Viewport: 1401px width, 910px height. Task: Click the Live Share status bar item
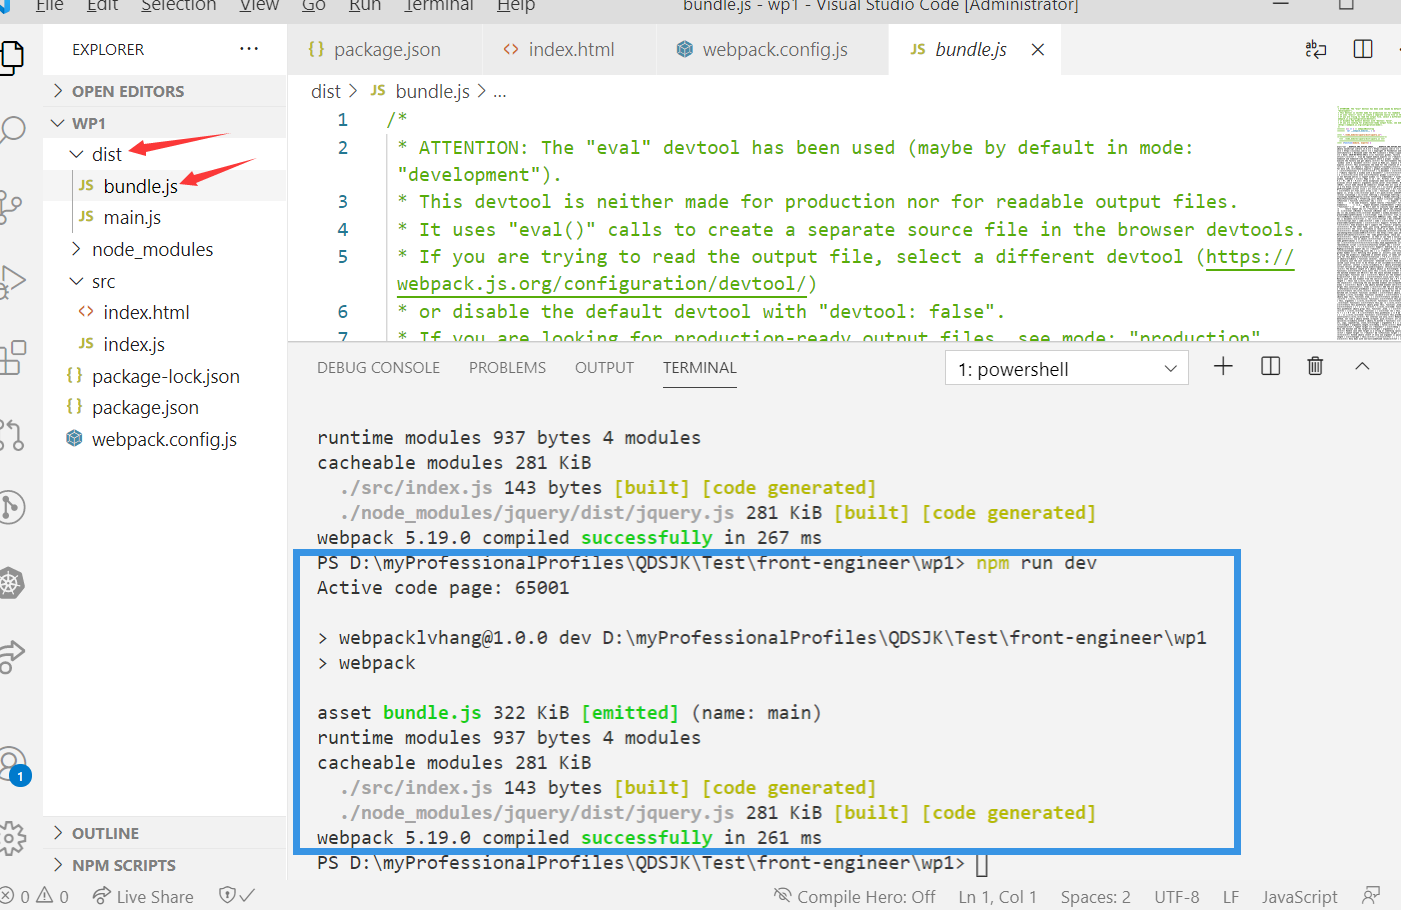pos(143,896)
